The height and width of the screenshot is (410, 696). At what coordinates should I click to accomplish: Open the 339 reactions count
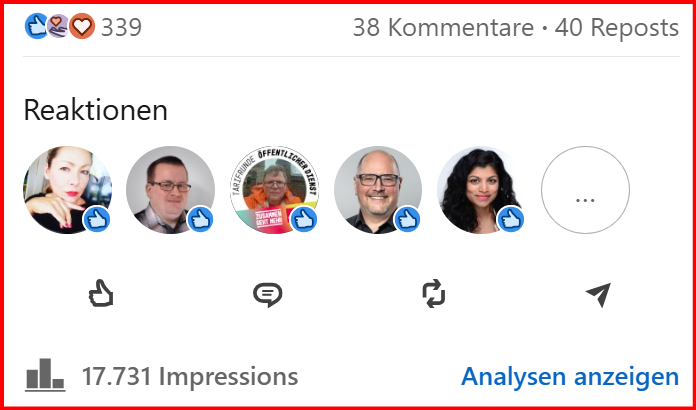(x=121, y=28)
